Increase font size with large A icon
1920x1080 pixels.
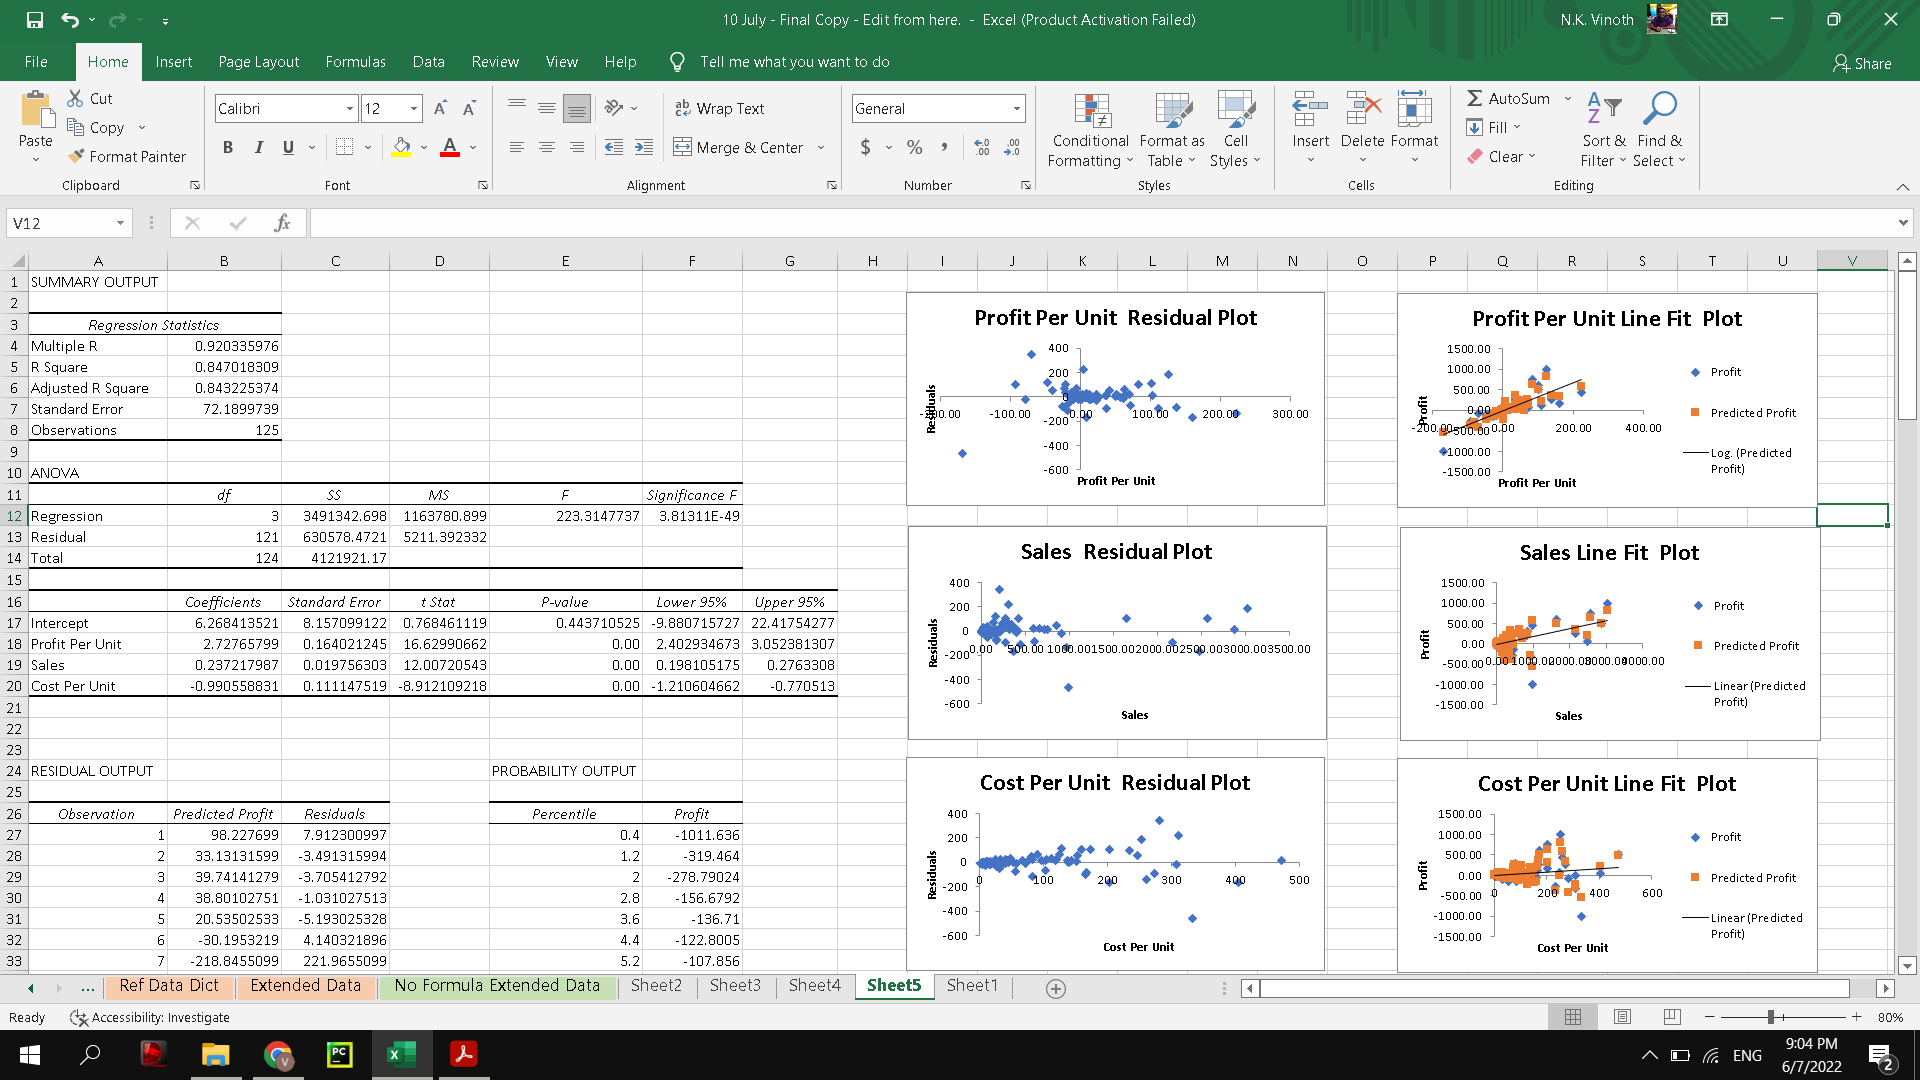pos(440,108)
